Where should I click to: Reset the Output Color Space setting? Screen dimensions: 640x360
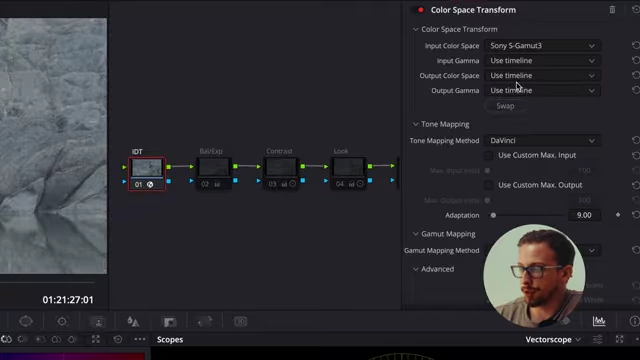pyautogui.click(x=636, y=75)
